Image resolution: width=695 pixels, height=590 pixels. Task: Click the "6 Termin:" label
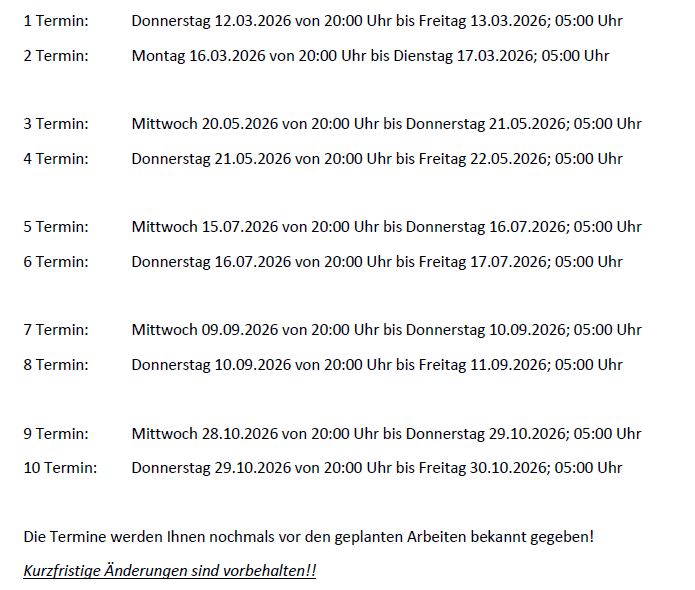click(x=56, y=261)
